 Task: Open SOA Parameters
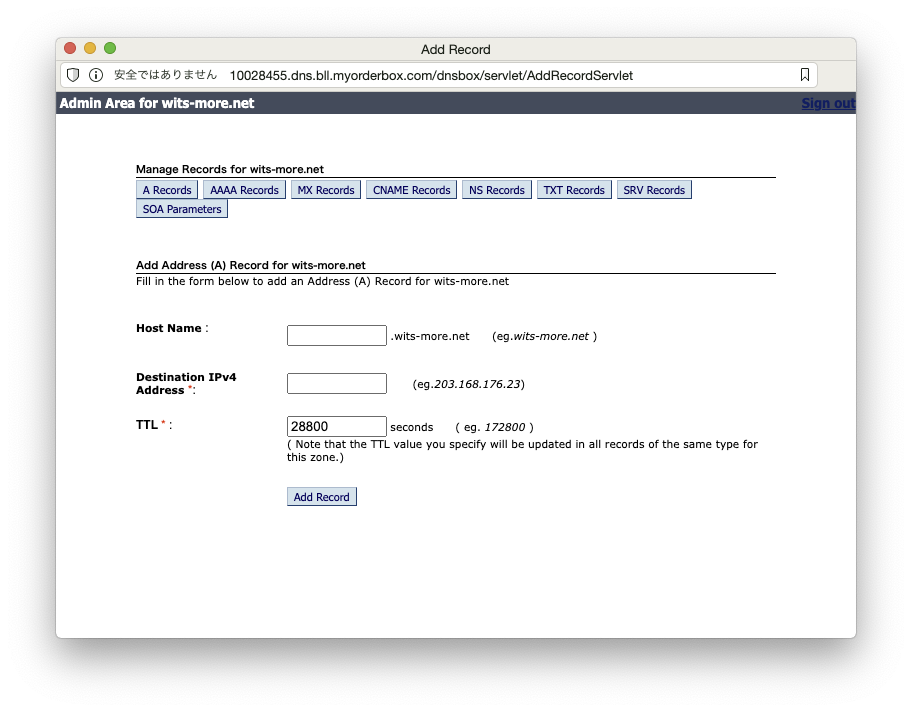(182, 209)
